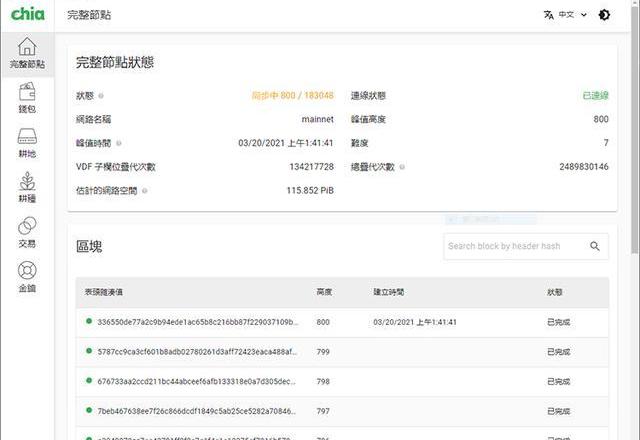The height and width of the screenshot is (440, 640).
Task: Select block hash starting with 676733aa
Action: 197,382
